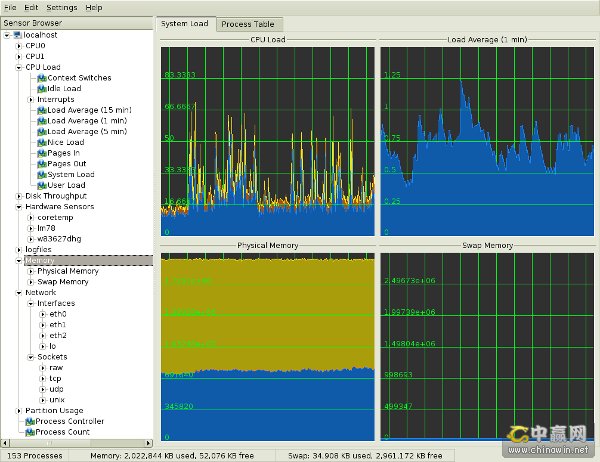Open the Help menu

94,7
